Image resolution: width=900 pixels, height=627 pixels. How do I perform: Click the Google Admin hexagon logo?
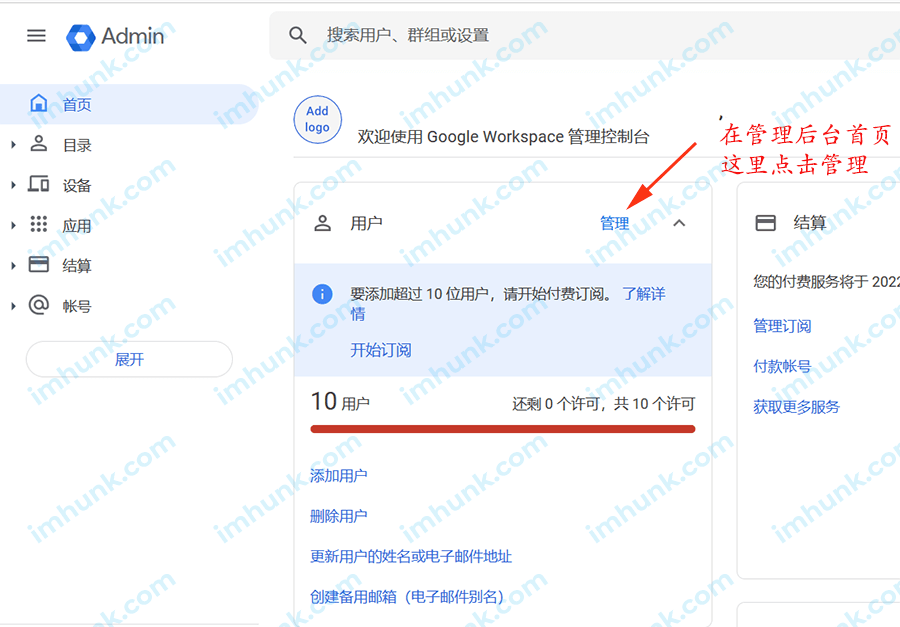(x=81, y=37)
